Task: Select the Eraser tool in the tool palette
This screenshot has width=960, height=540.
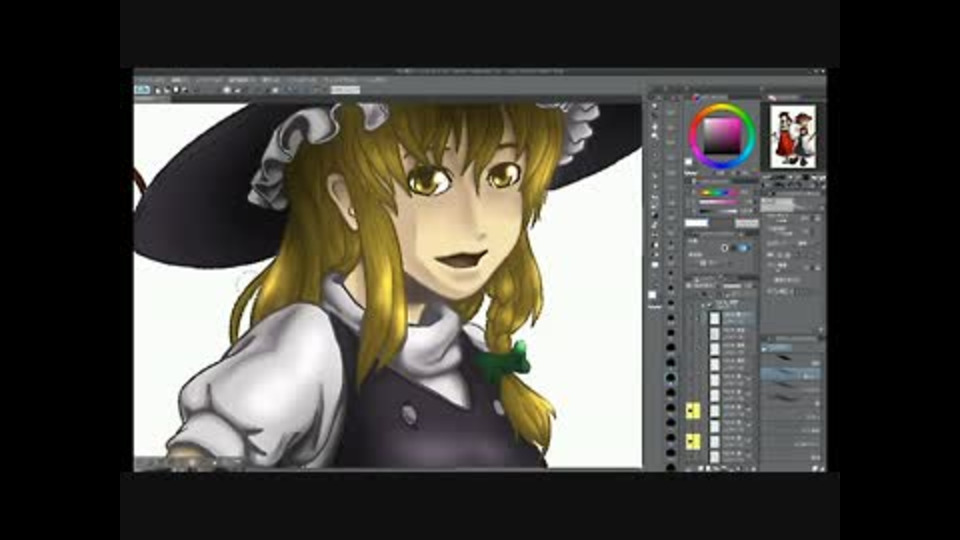Action: point(654,225)
